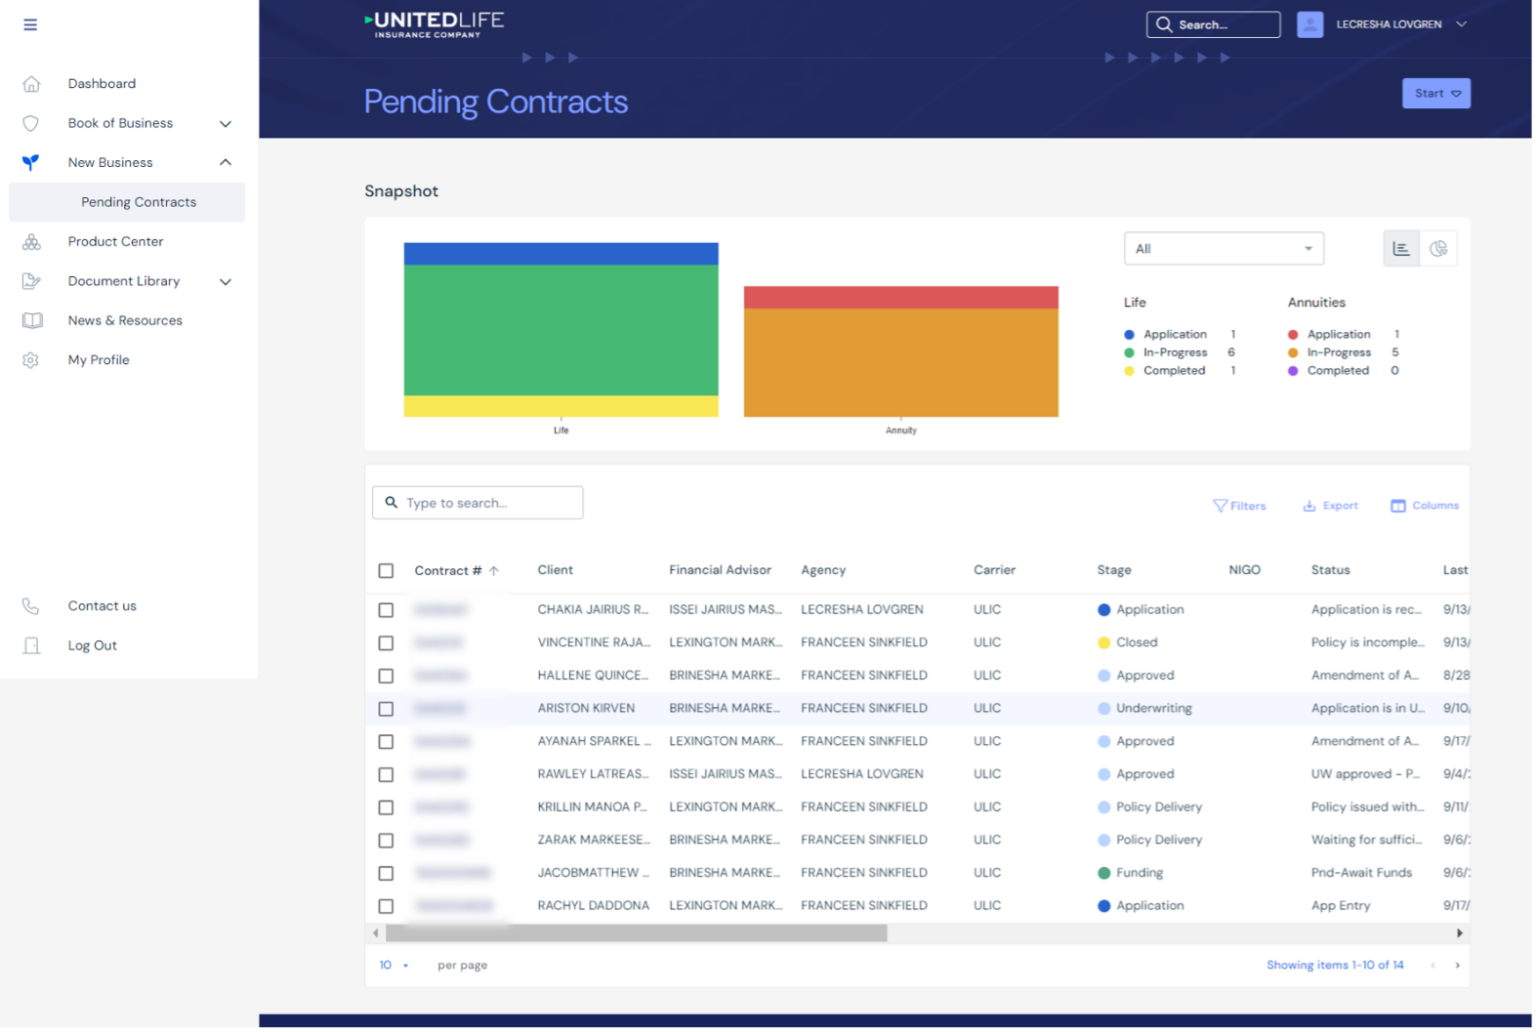Image resolution: width=1536 pixels, height=1032 pixels.
Task: Open the Columns chooser icon
Action: (x=1398, y=506)
